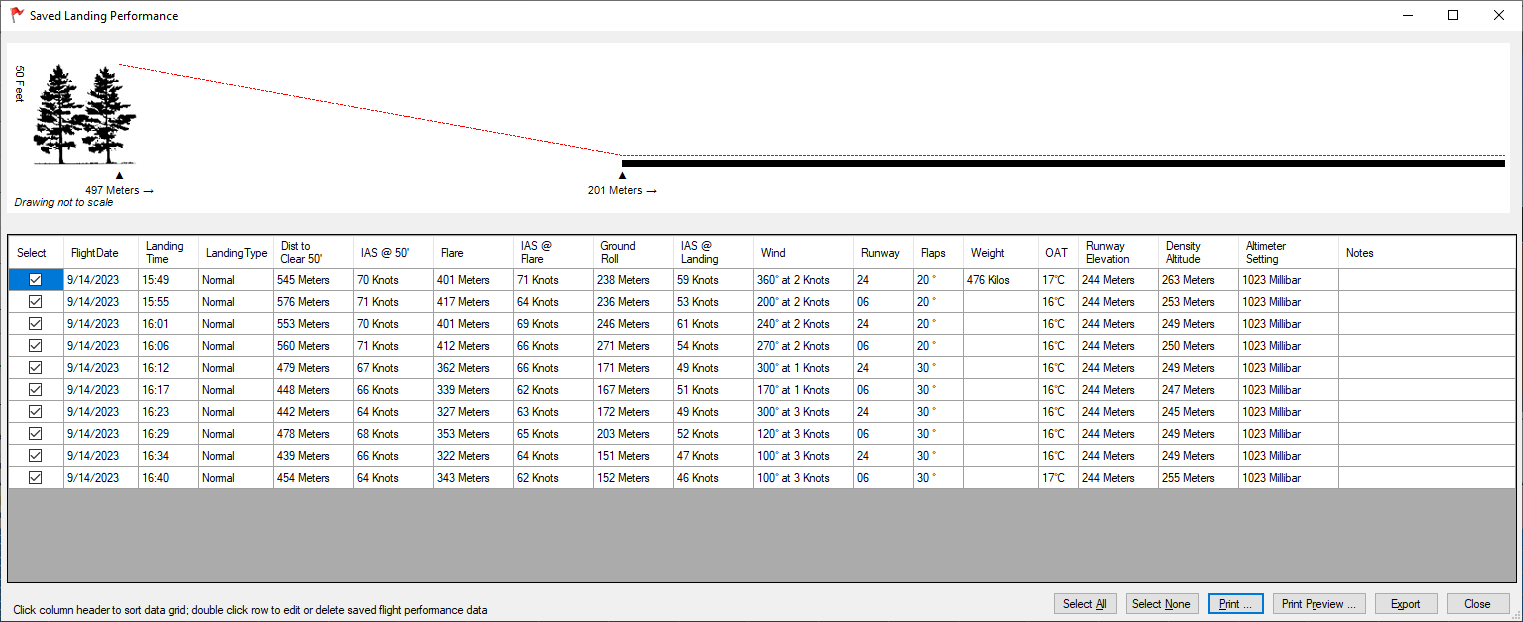Click the Close button at the bottom right
This screenshot has height=622, width=1523.
pos(1477,603)
